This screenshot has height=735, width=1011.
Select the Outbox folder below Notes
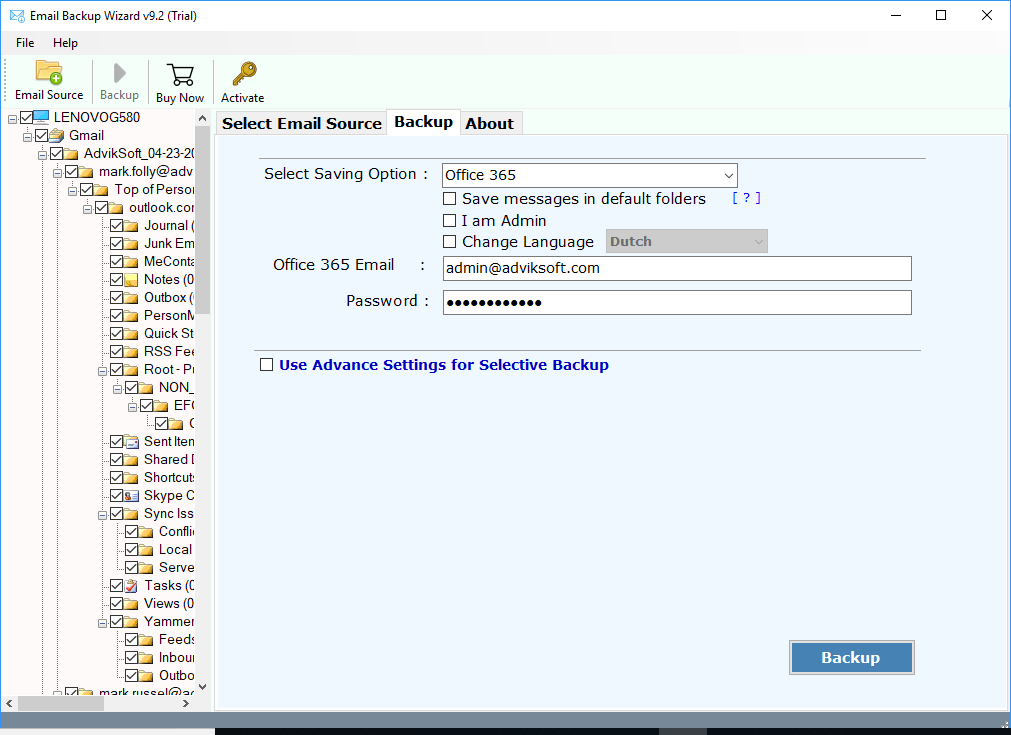pos(168,297)
